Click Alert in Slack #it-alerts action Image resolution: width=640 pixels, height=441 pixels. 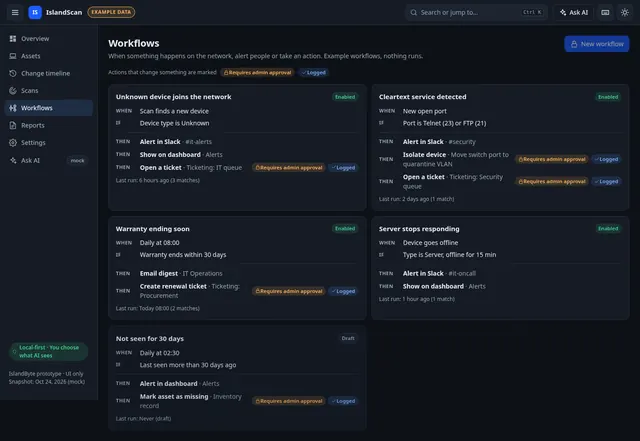(176, 142)
